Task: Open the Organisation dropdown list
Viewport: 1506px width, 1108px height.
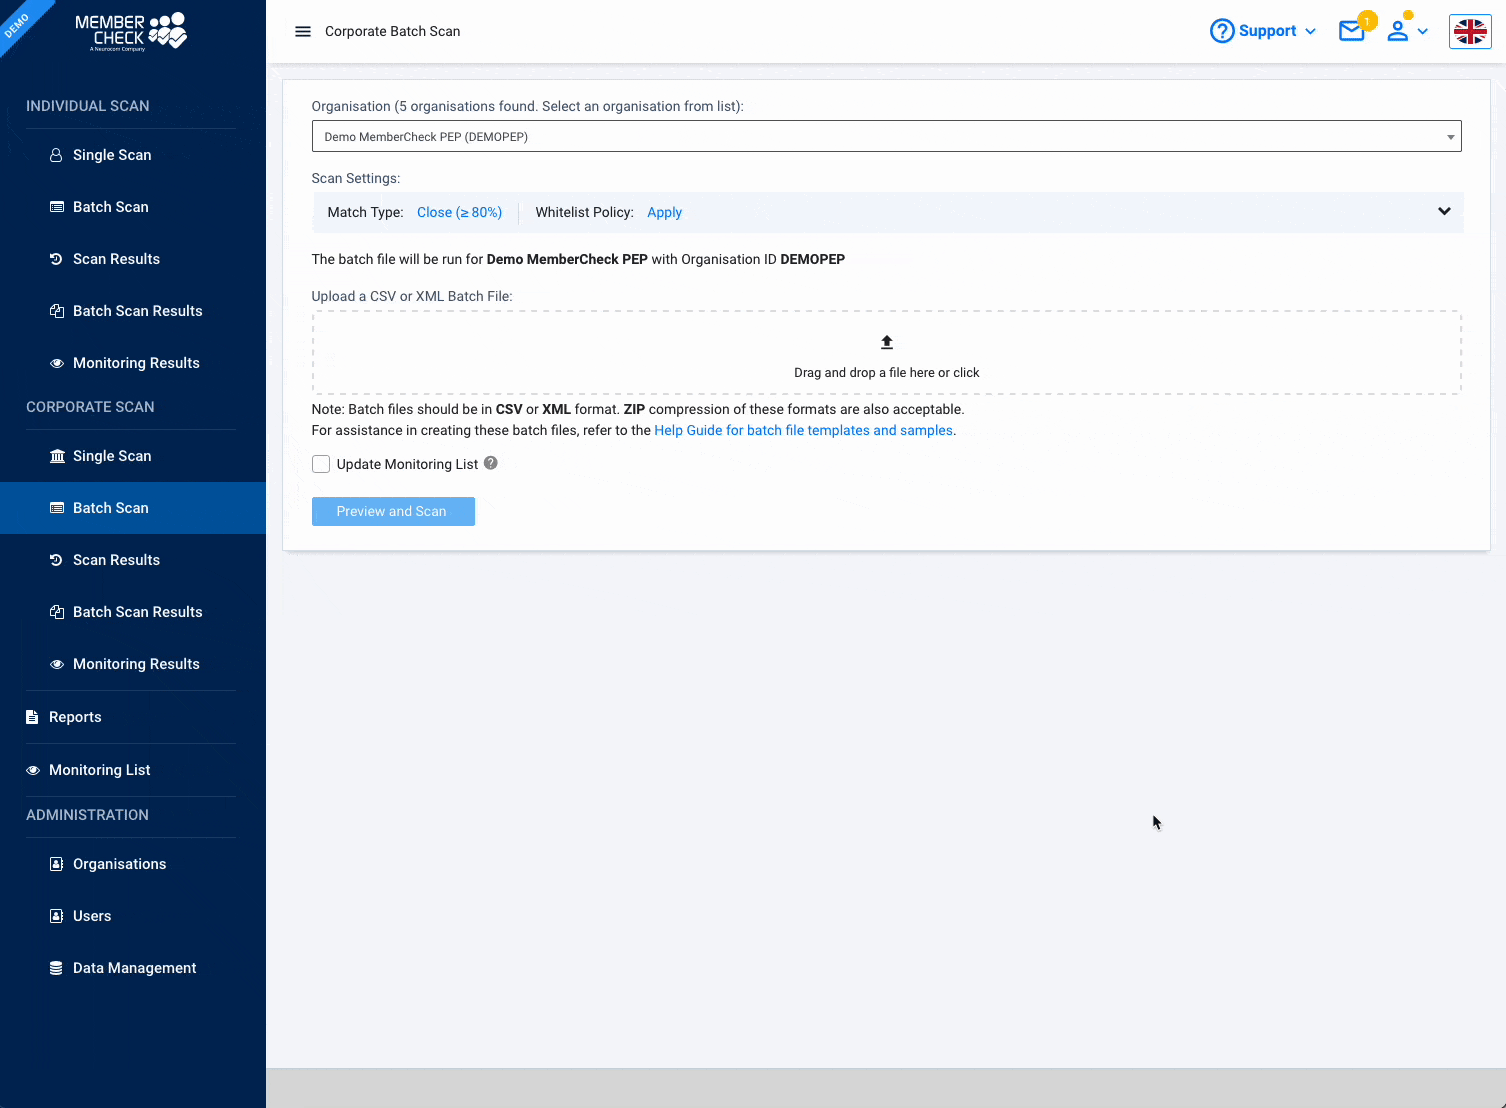Action: [887, 136]
